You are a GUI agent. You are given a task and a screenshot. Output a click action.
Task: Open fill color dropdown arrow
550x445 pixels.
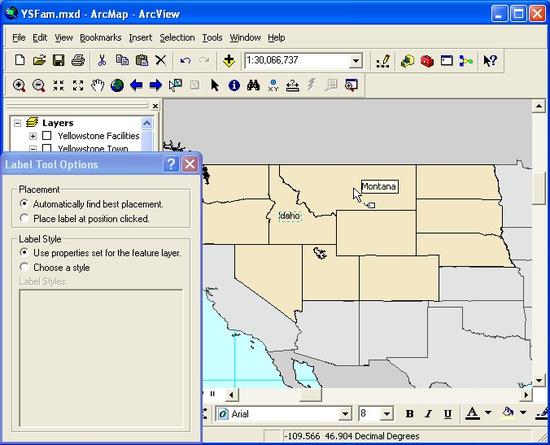[523, 413]
